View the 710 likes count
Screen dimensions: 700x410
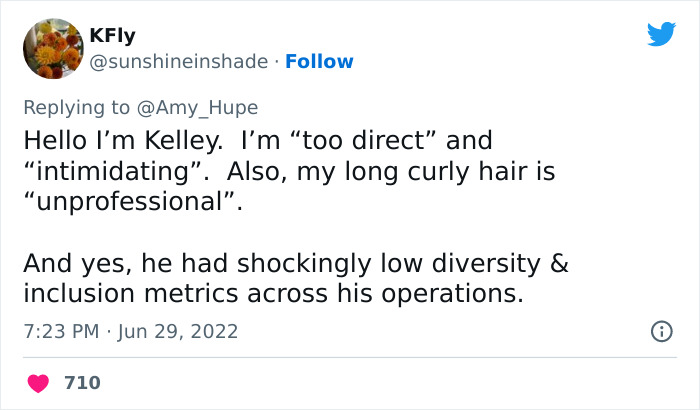click(x=82, y=383)
